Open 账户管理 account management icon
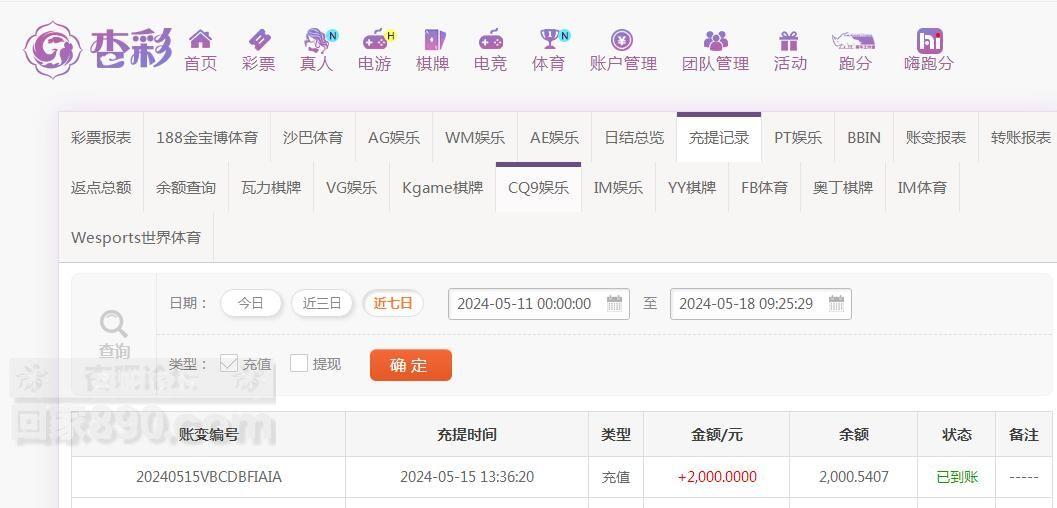Image resolution: width=1057 pixels, height=508 pixels. tap(622, 40)
